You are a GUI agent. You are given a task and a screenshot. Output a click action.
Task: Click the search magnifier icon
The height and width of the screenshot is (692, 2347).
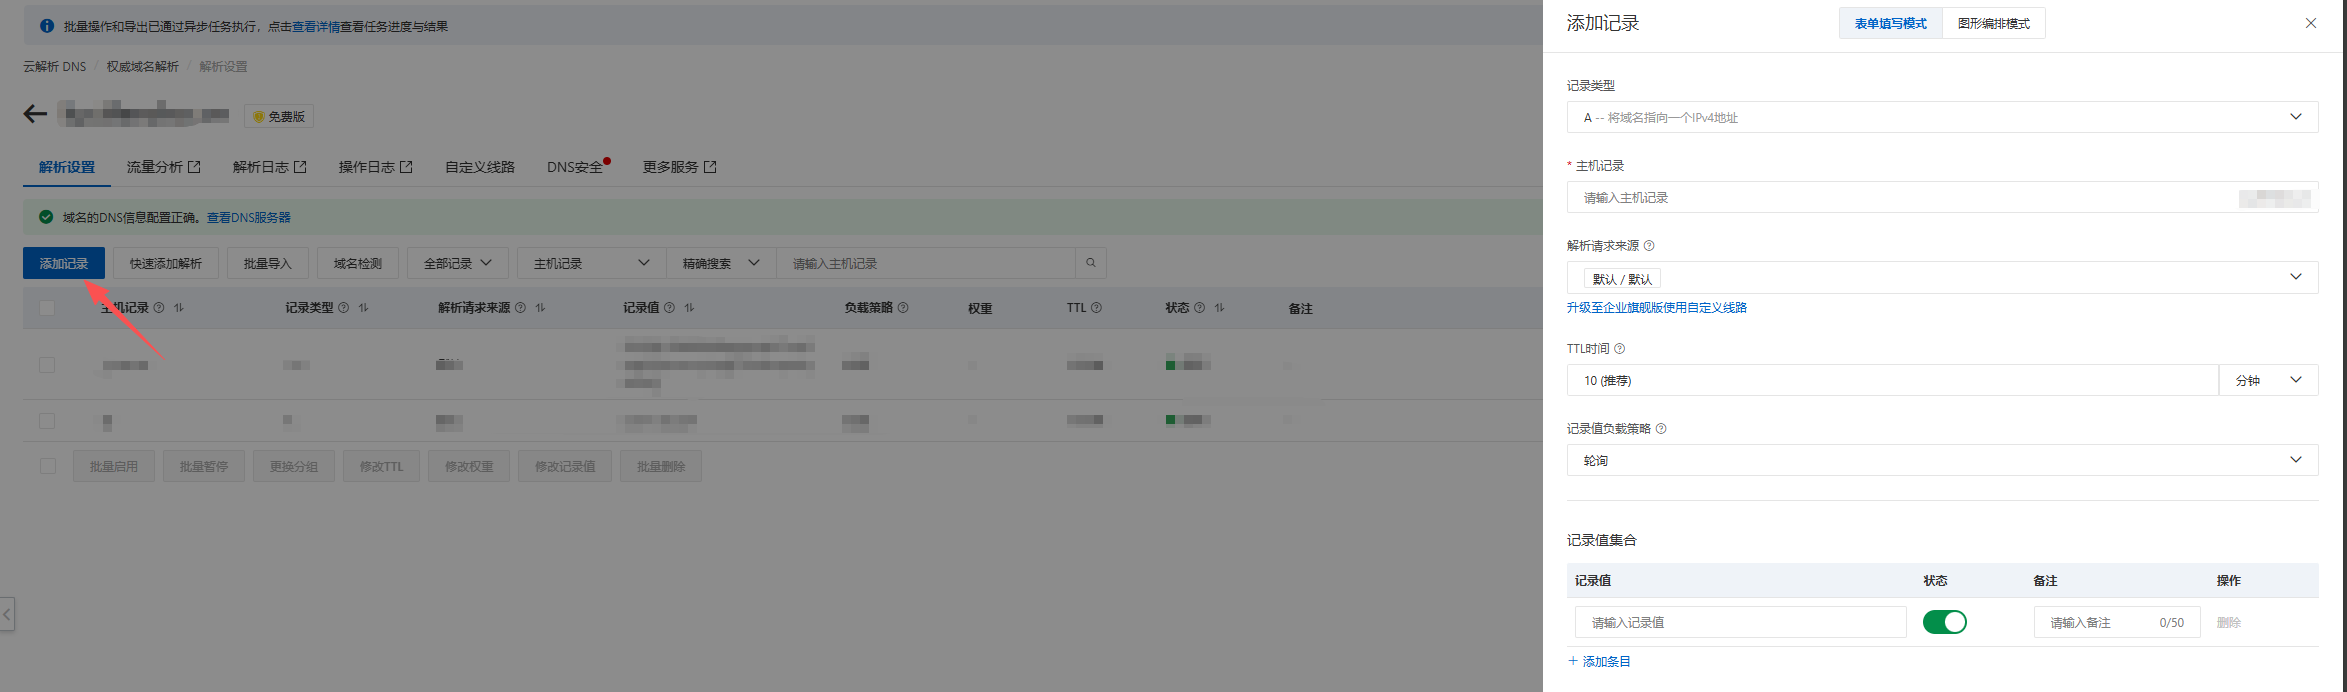1090,263
